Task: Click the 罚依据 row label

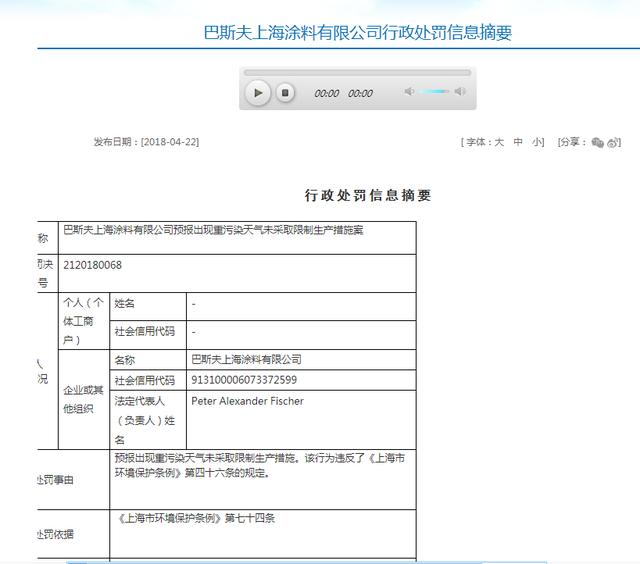Action: (56, 534)
